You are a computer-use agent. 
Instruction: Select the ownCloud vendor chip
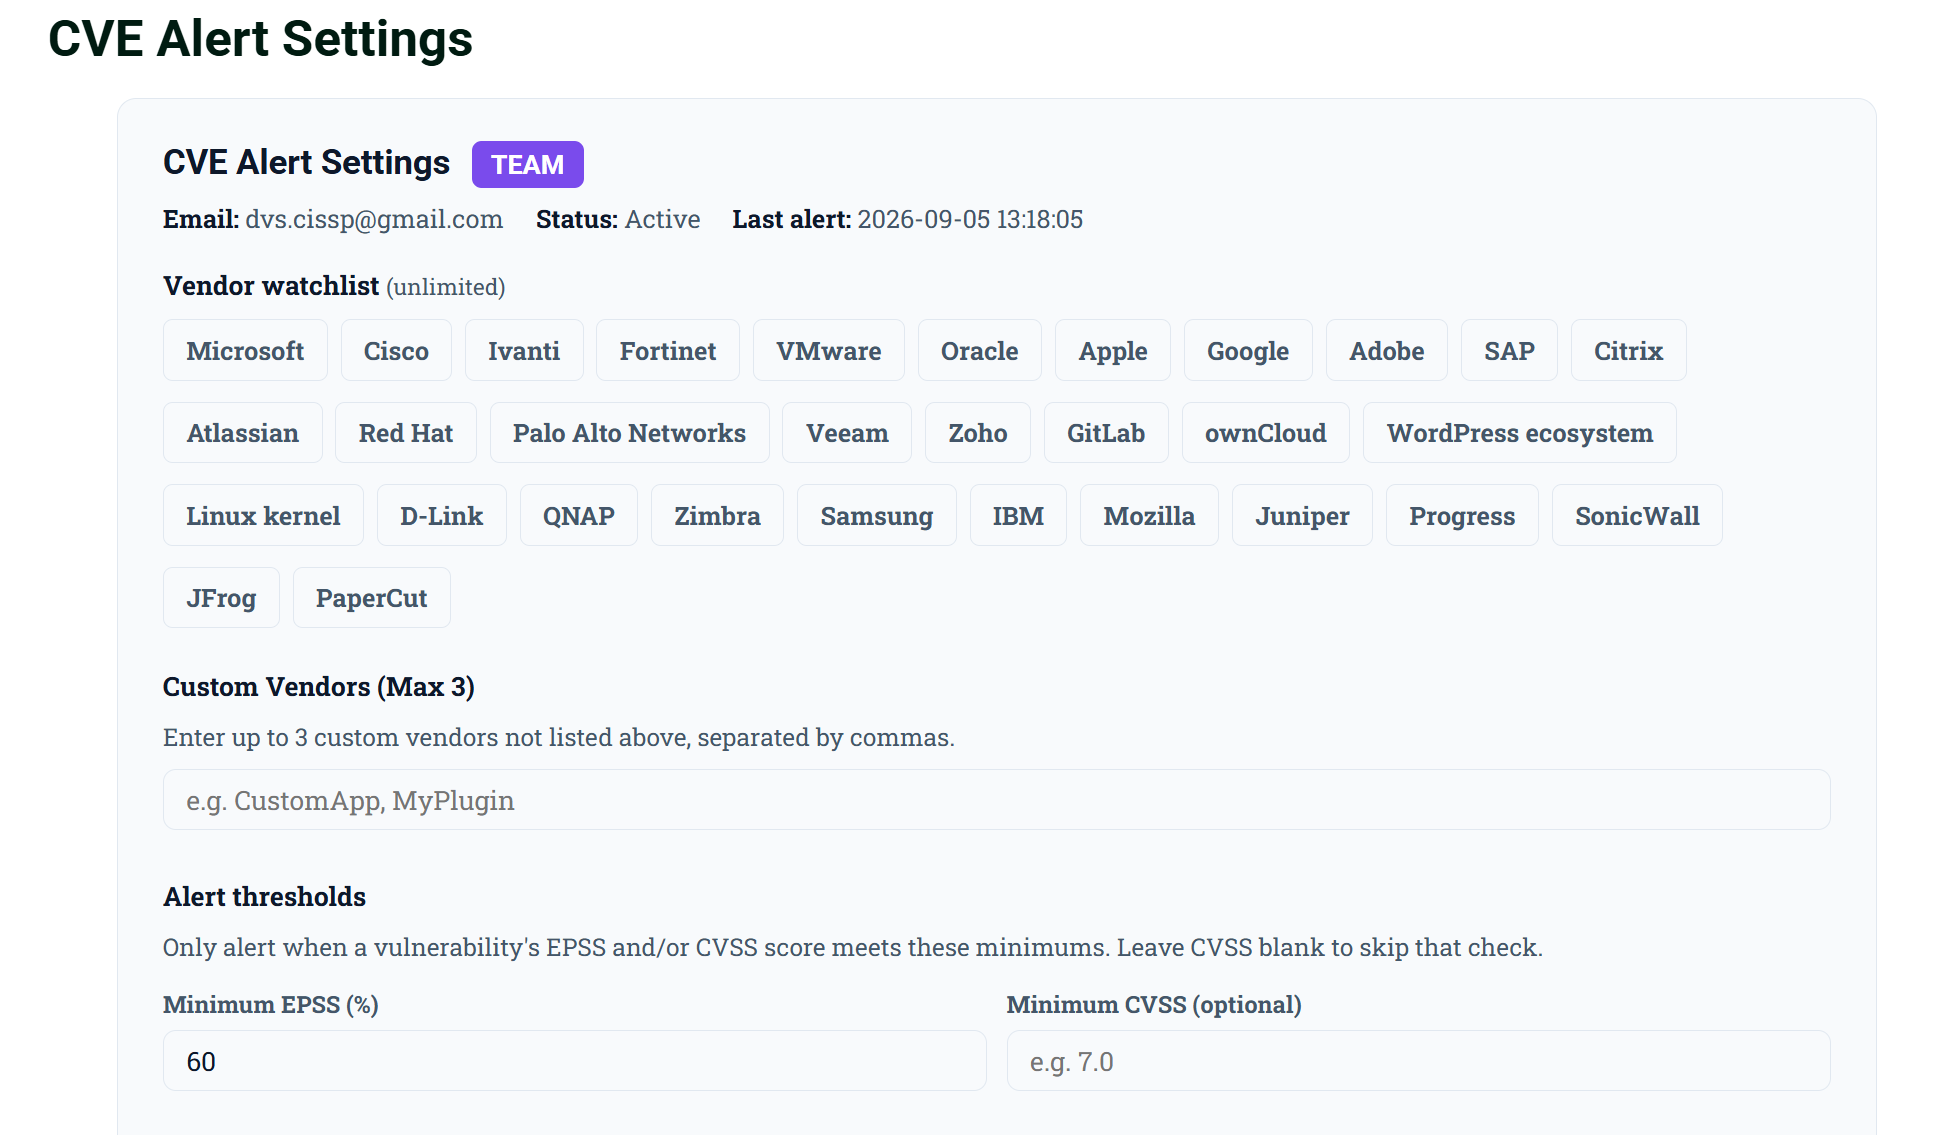coord(1266,433)
